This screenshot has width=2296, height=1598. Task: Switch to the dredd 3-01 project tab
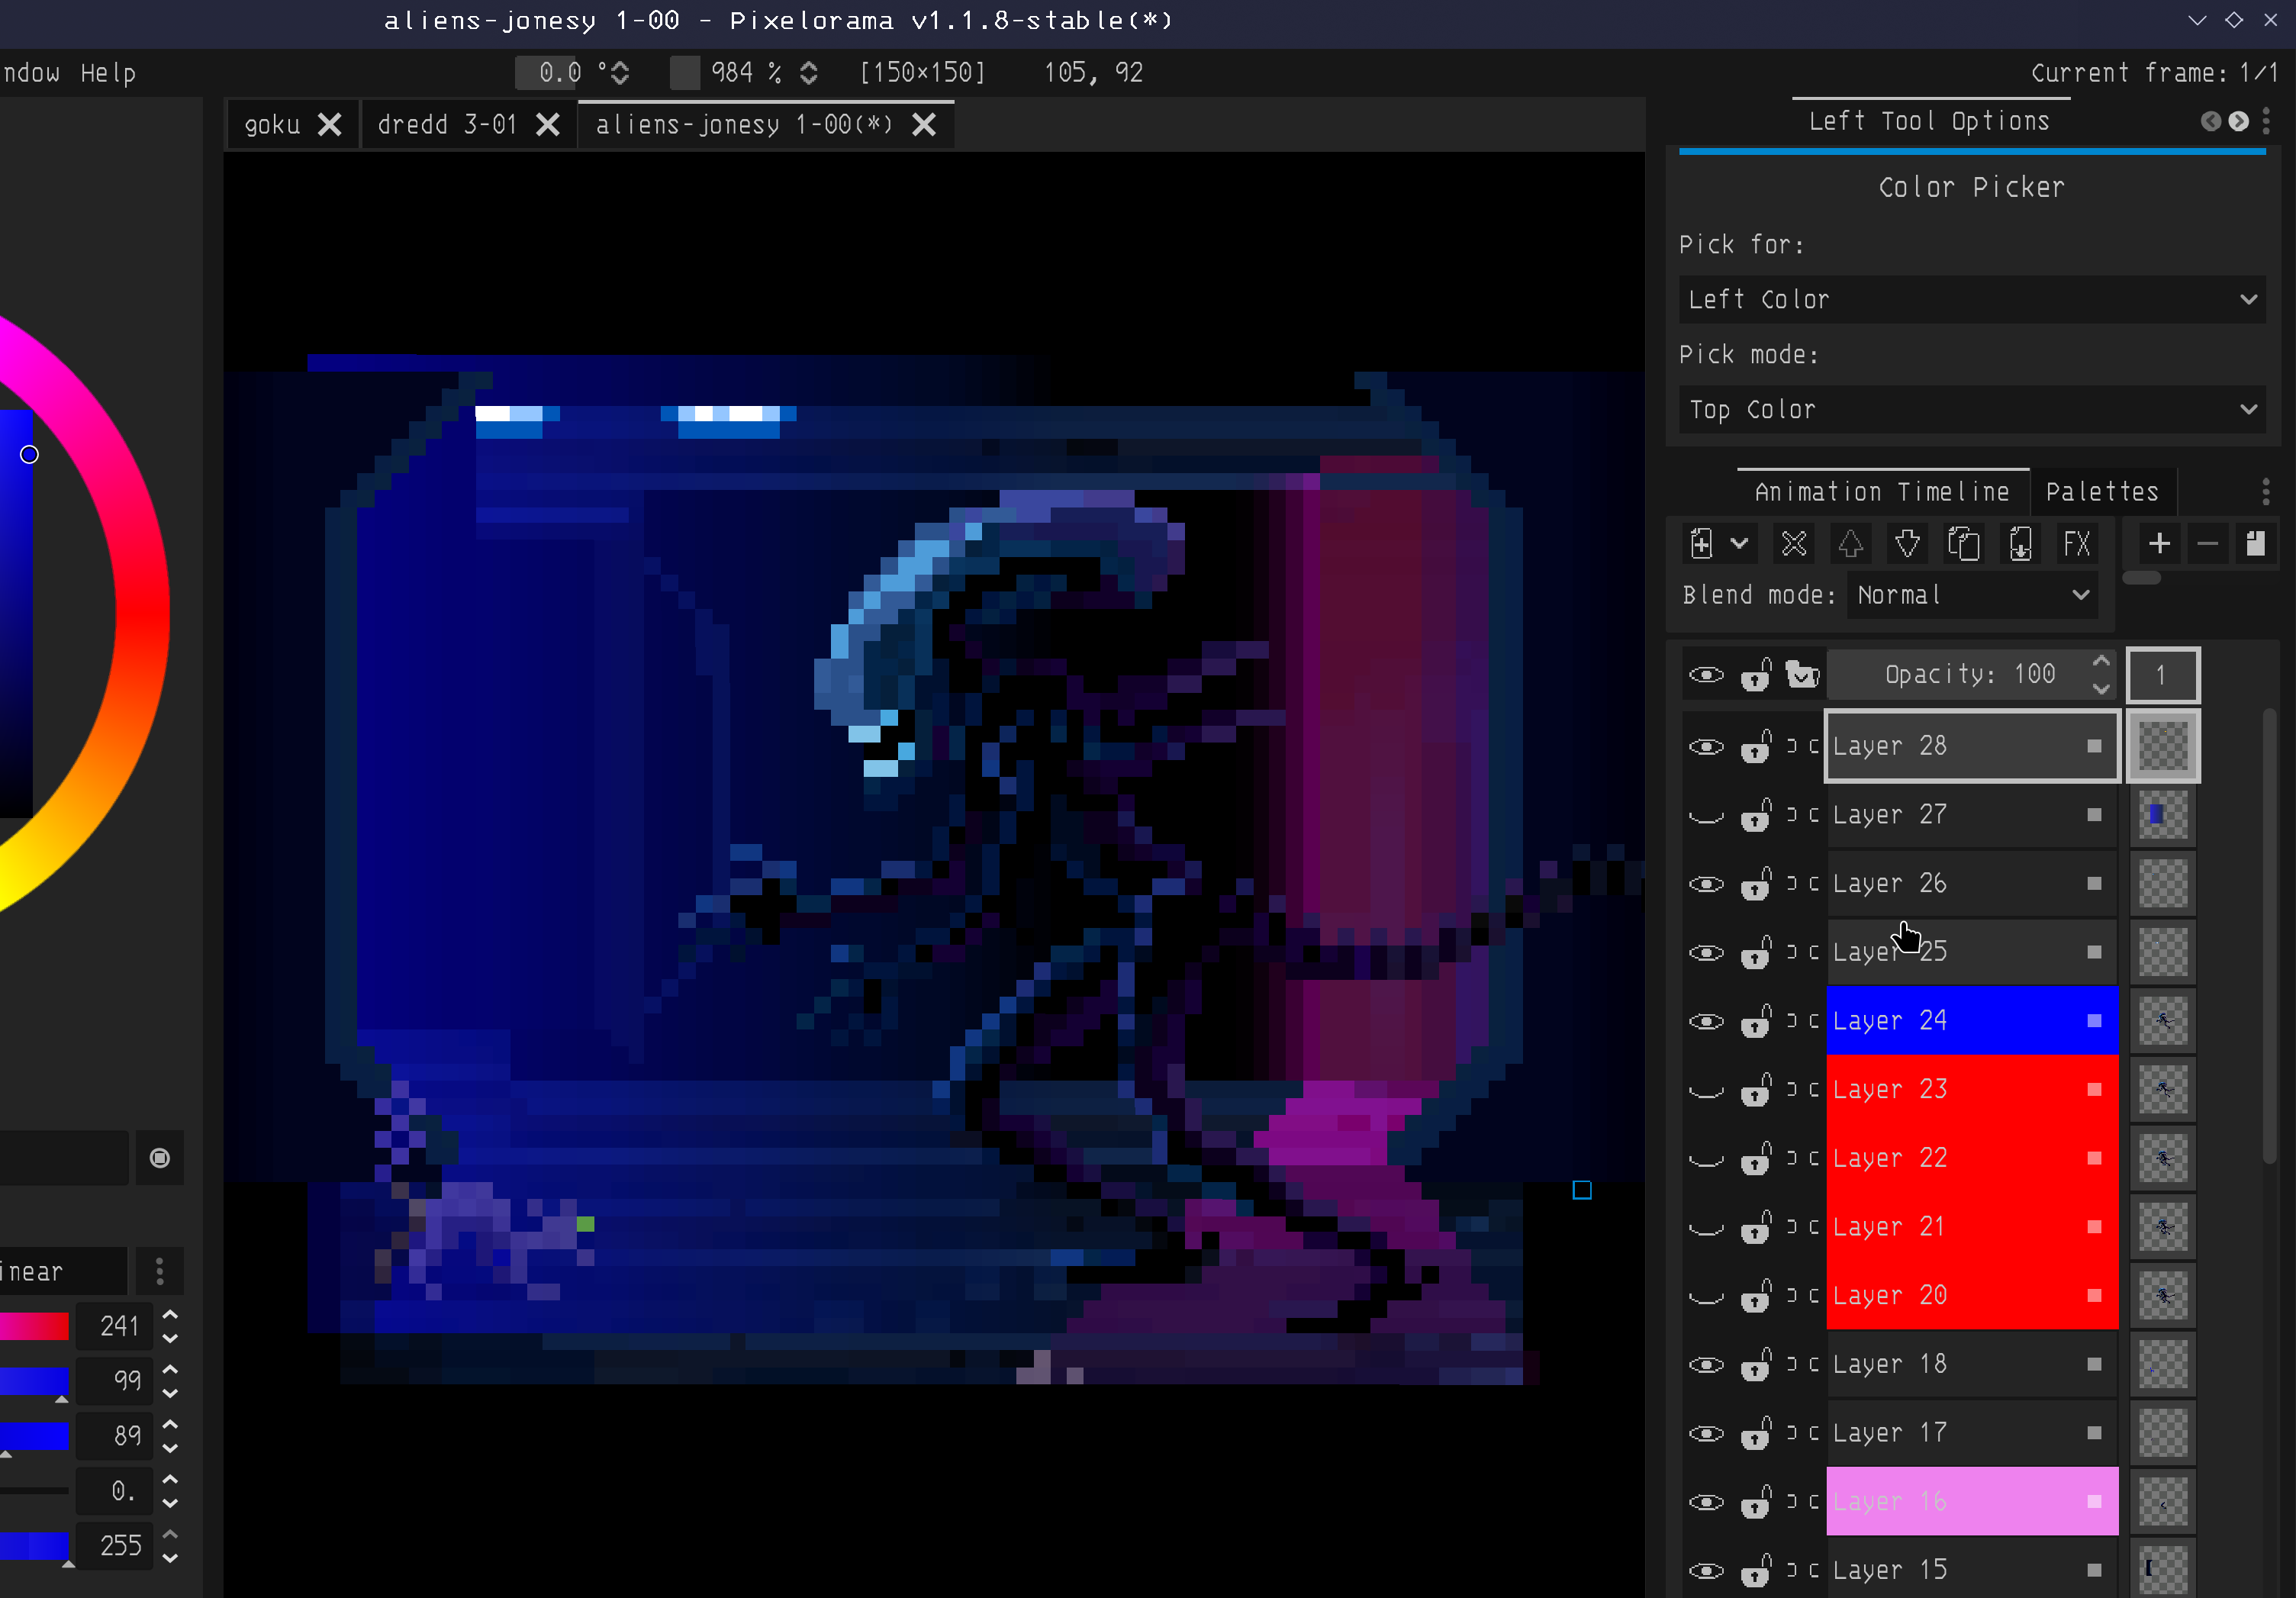tap(447, 124)
